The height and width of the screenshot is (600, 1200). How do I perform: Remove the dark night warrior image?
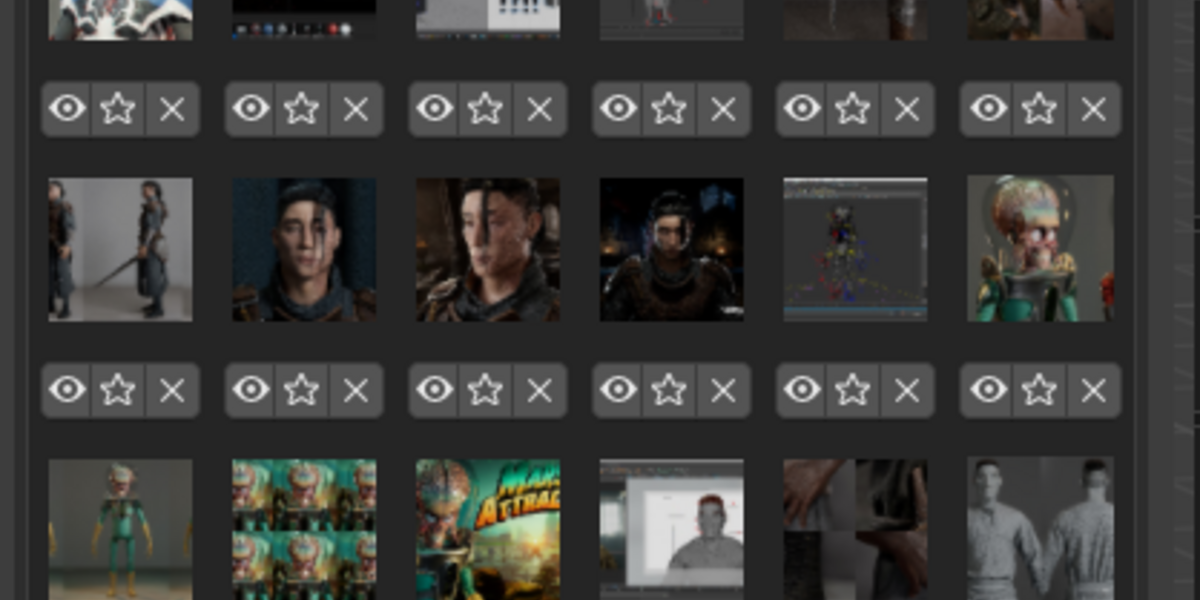coord(724,109)
